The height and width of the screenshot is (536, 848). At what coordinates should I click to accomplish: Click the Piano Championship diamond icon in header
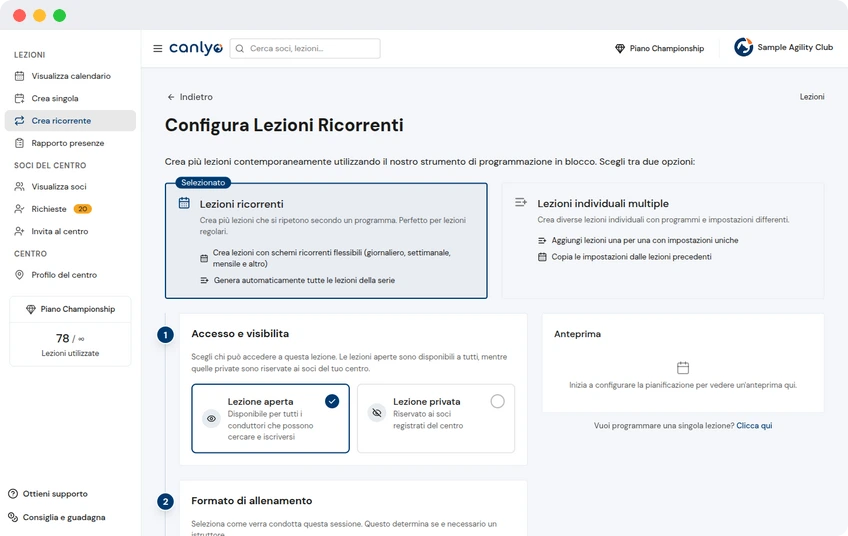coord(620,49)
